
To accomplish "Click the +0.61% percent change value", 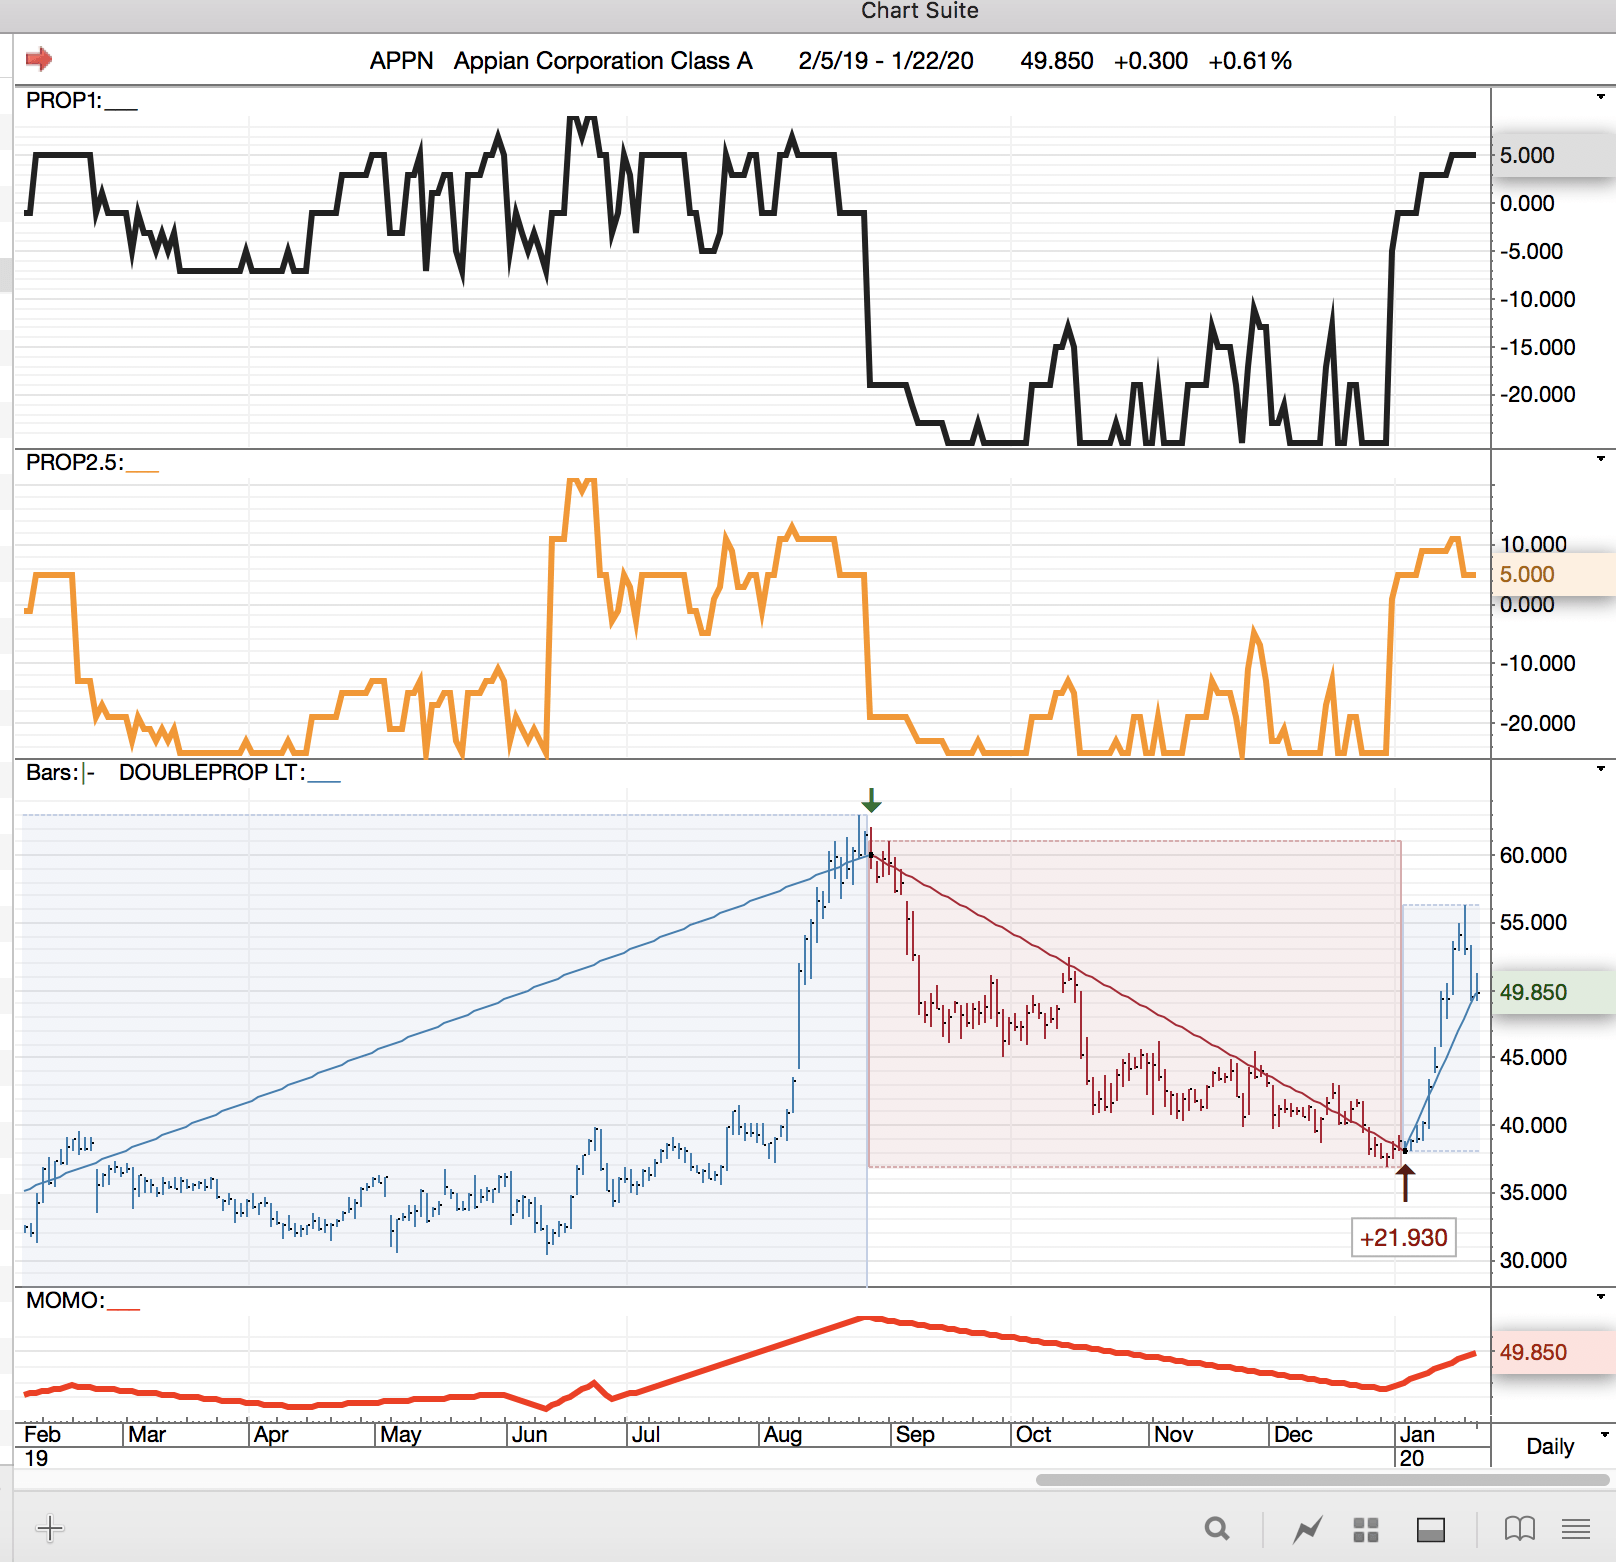I will click(x=1250, y=61).
